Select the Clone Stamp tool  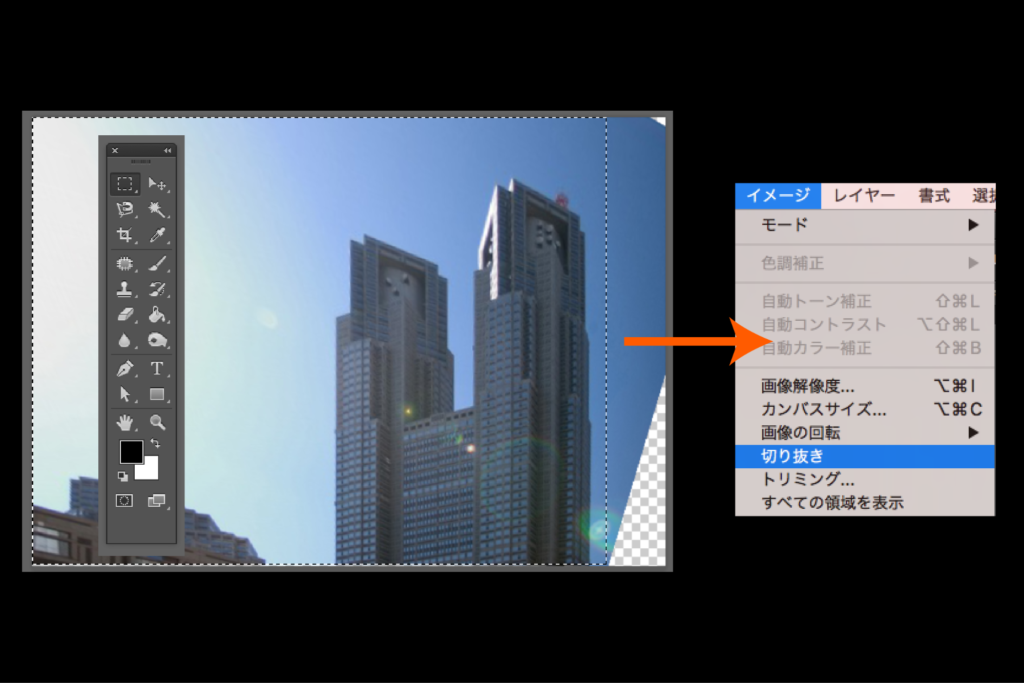pyautogui.click(x=125, y=289)
